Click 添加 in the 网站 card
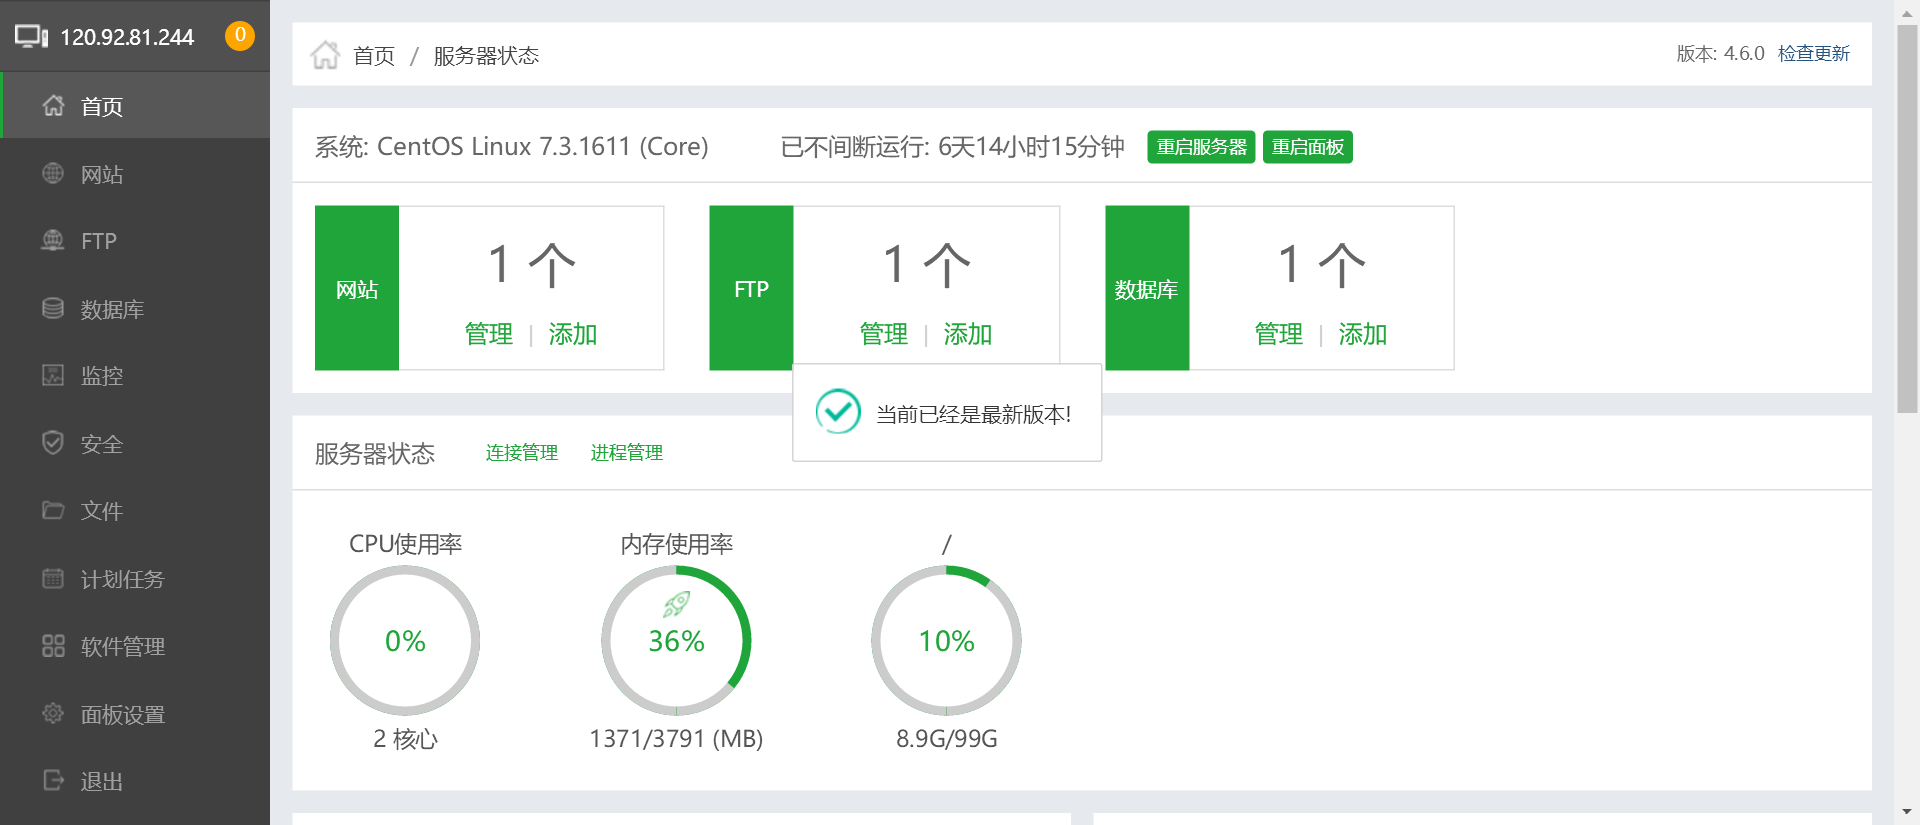Viewport: 1920px width, 825px height. 573,334
